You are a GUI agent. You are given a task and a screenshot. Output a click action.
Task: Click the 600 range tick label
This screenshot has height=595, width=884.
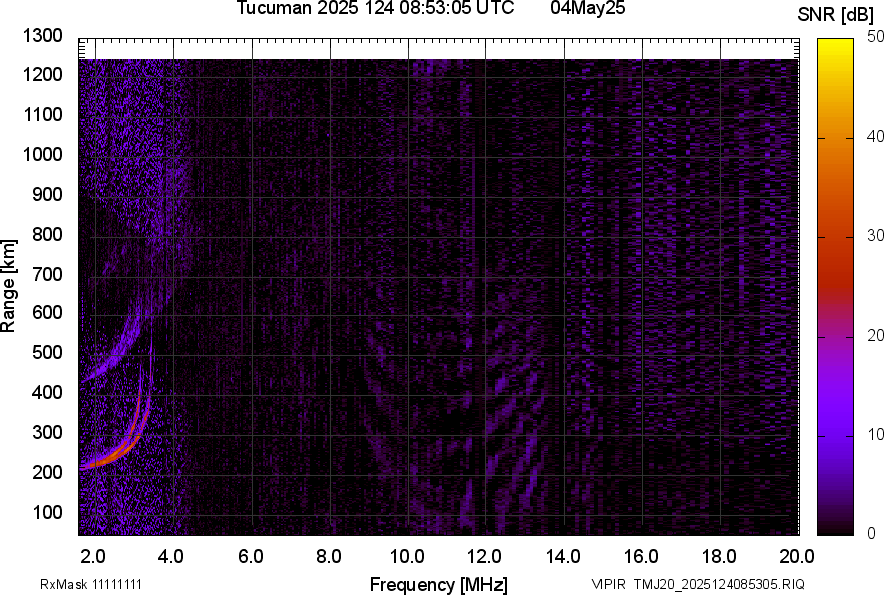click(x=47, y=312)
